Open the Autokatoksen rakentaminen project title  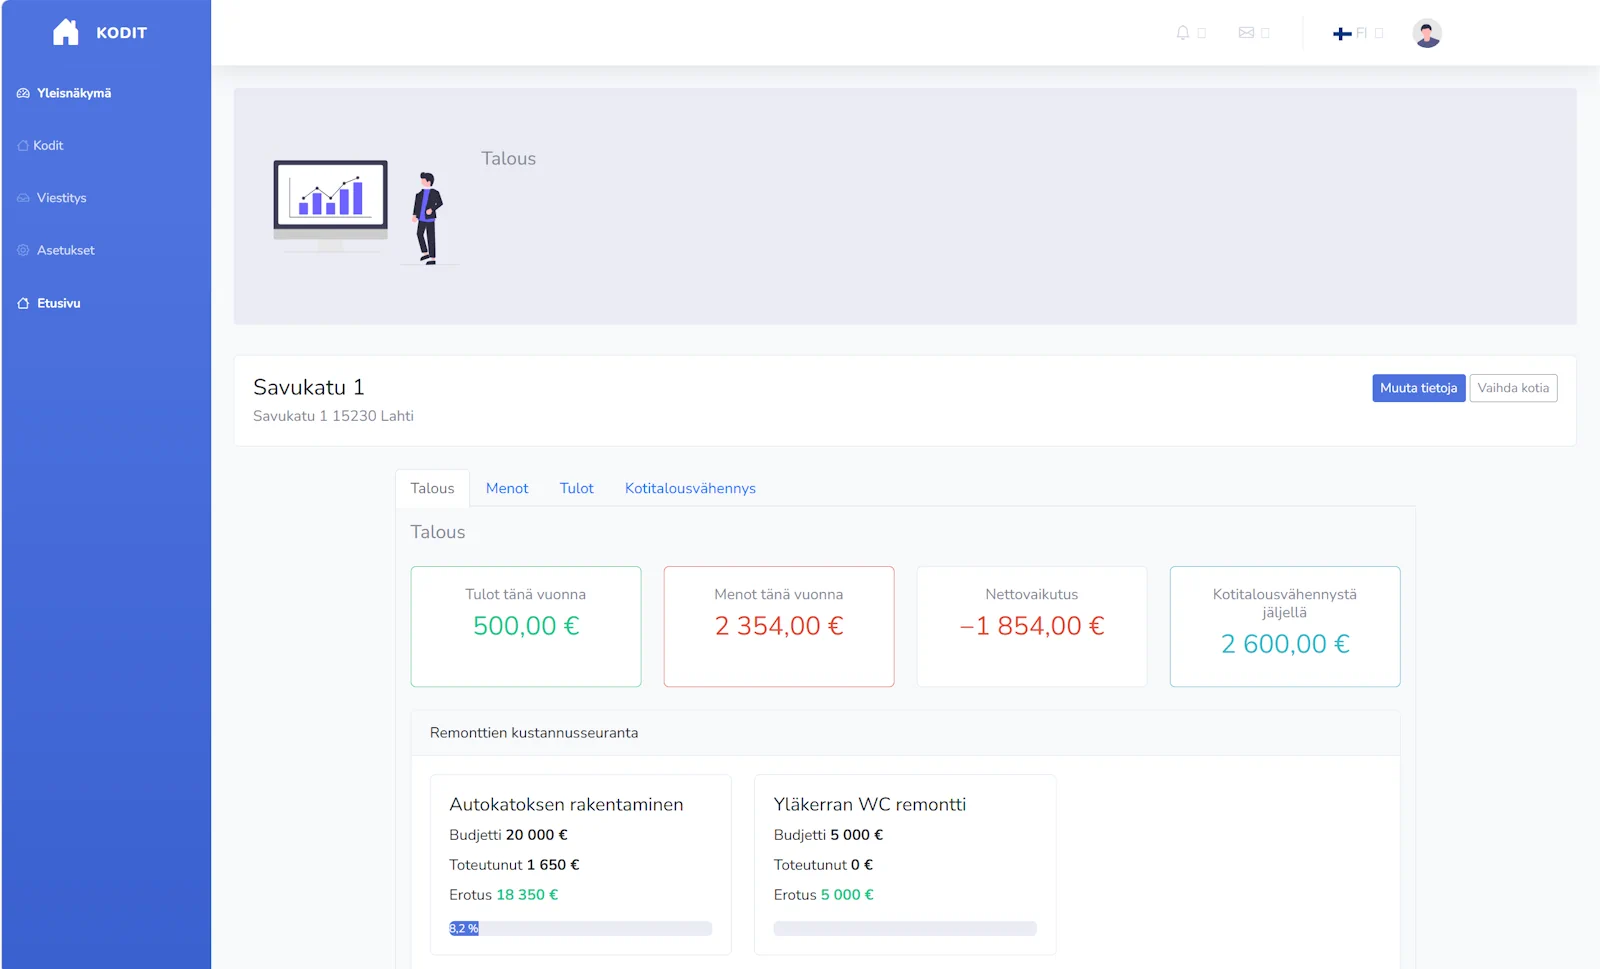566,804
